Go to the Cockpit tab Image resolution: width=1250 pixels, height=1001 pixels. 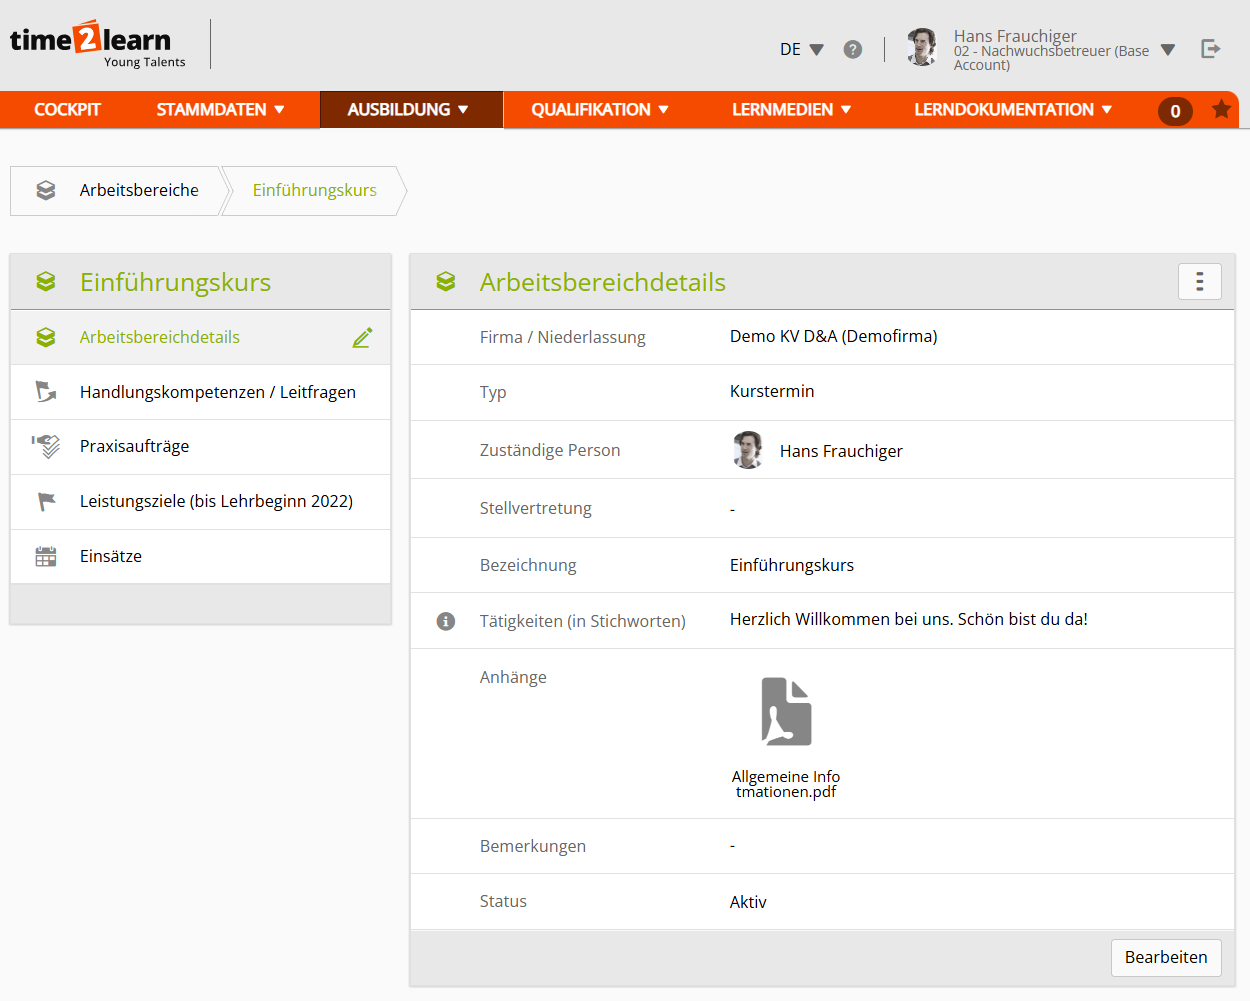click(x=67, y=110)
